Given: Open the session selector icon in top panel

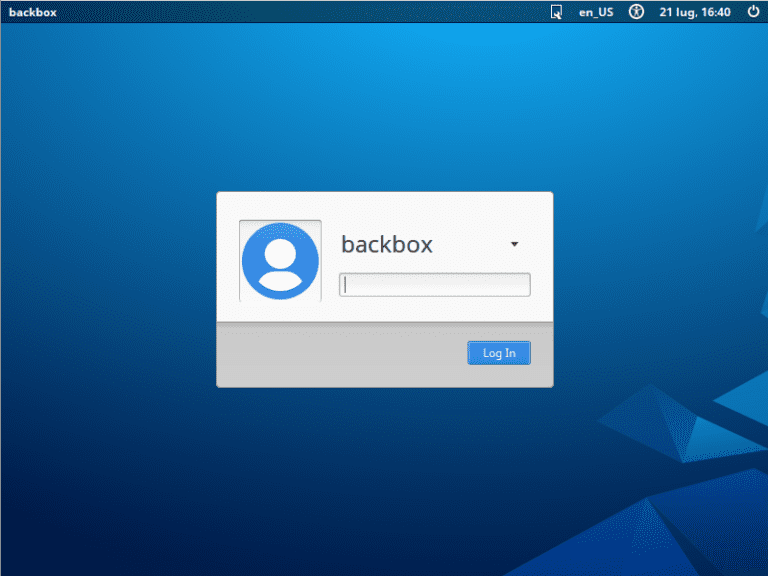Looking at the screenshot, I should tap(556, 12).
